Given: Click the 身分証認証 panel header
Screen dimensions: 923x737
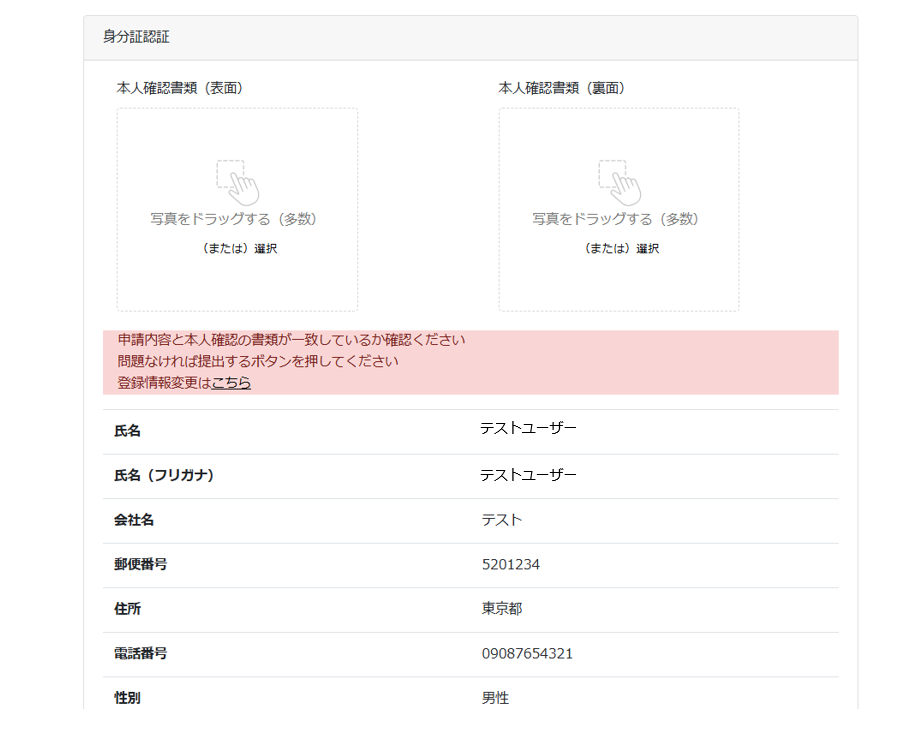Looking at the screenshot, I should 136,37.
